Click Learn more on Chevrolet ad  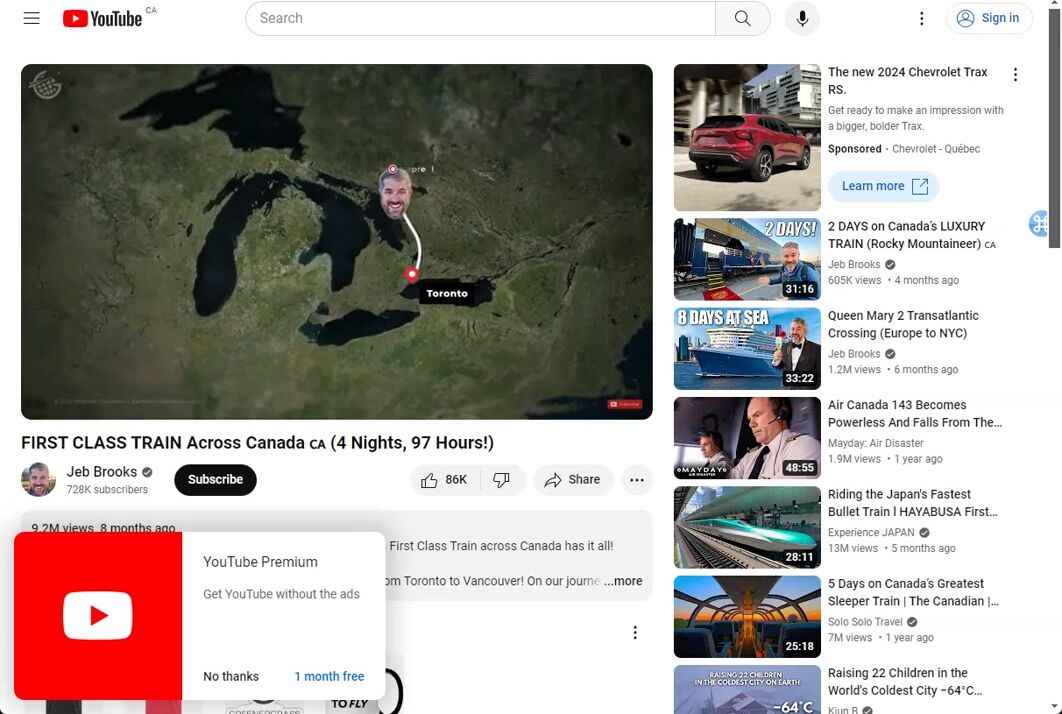883,186
